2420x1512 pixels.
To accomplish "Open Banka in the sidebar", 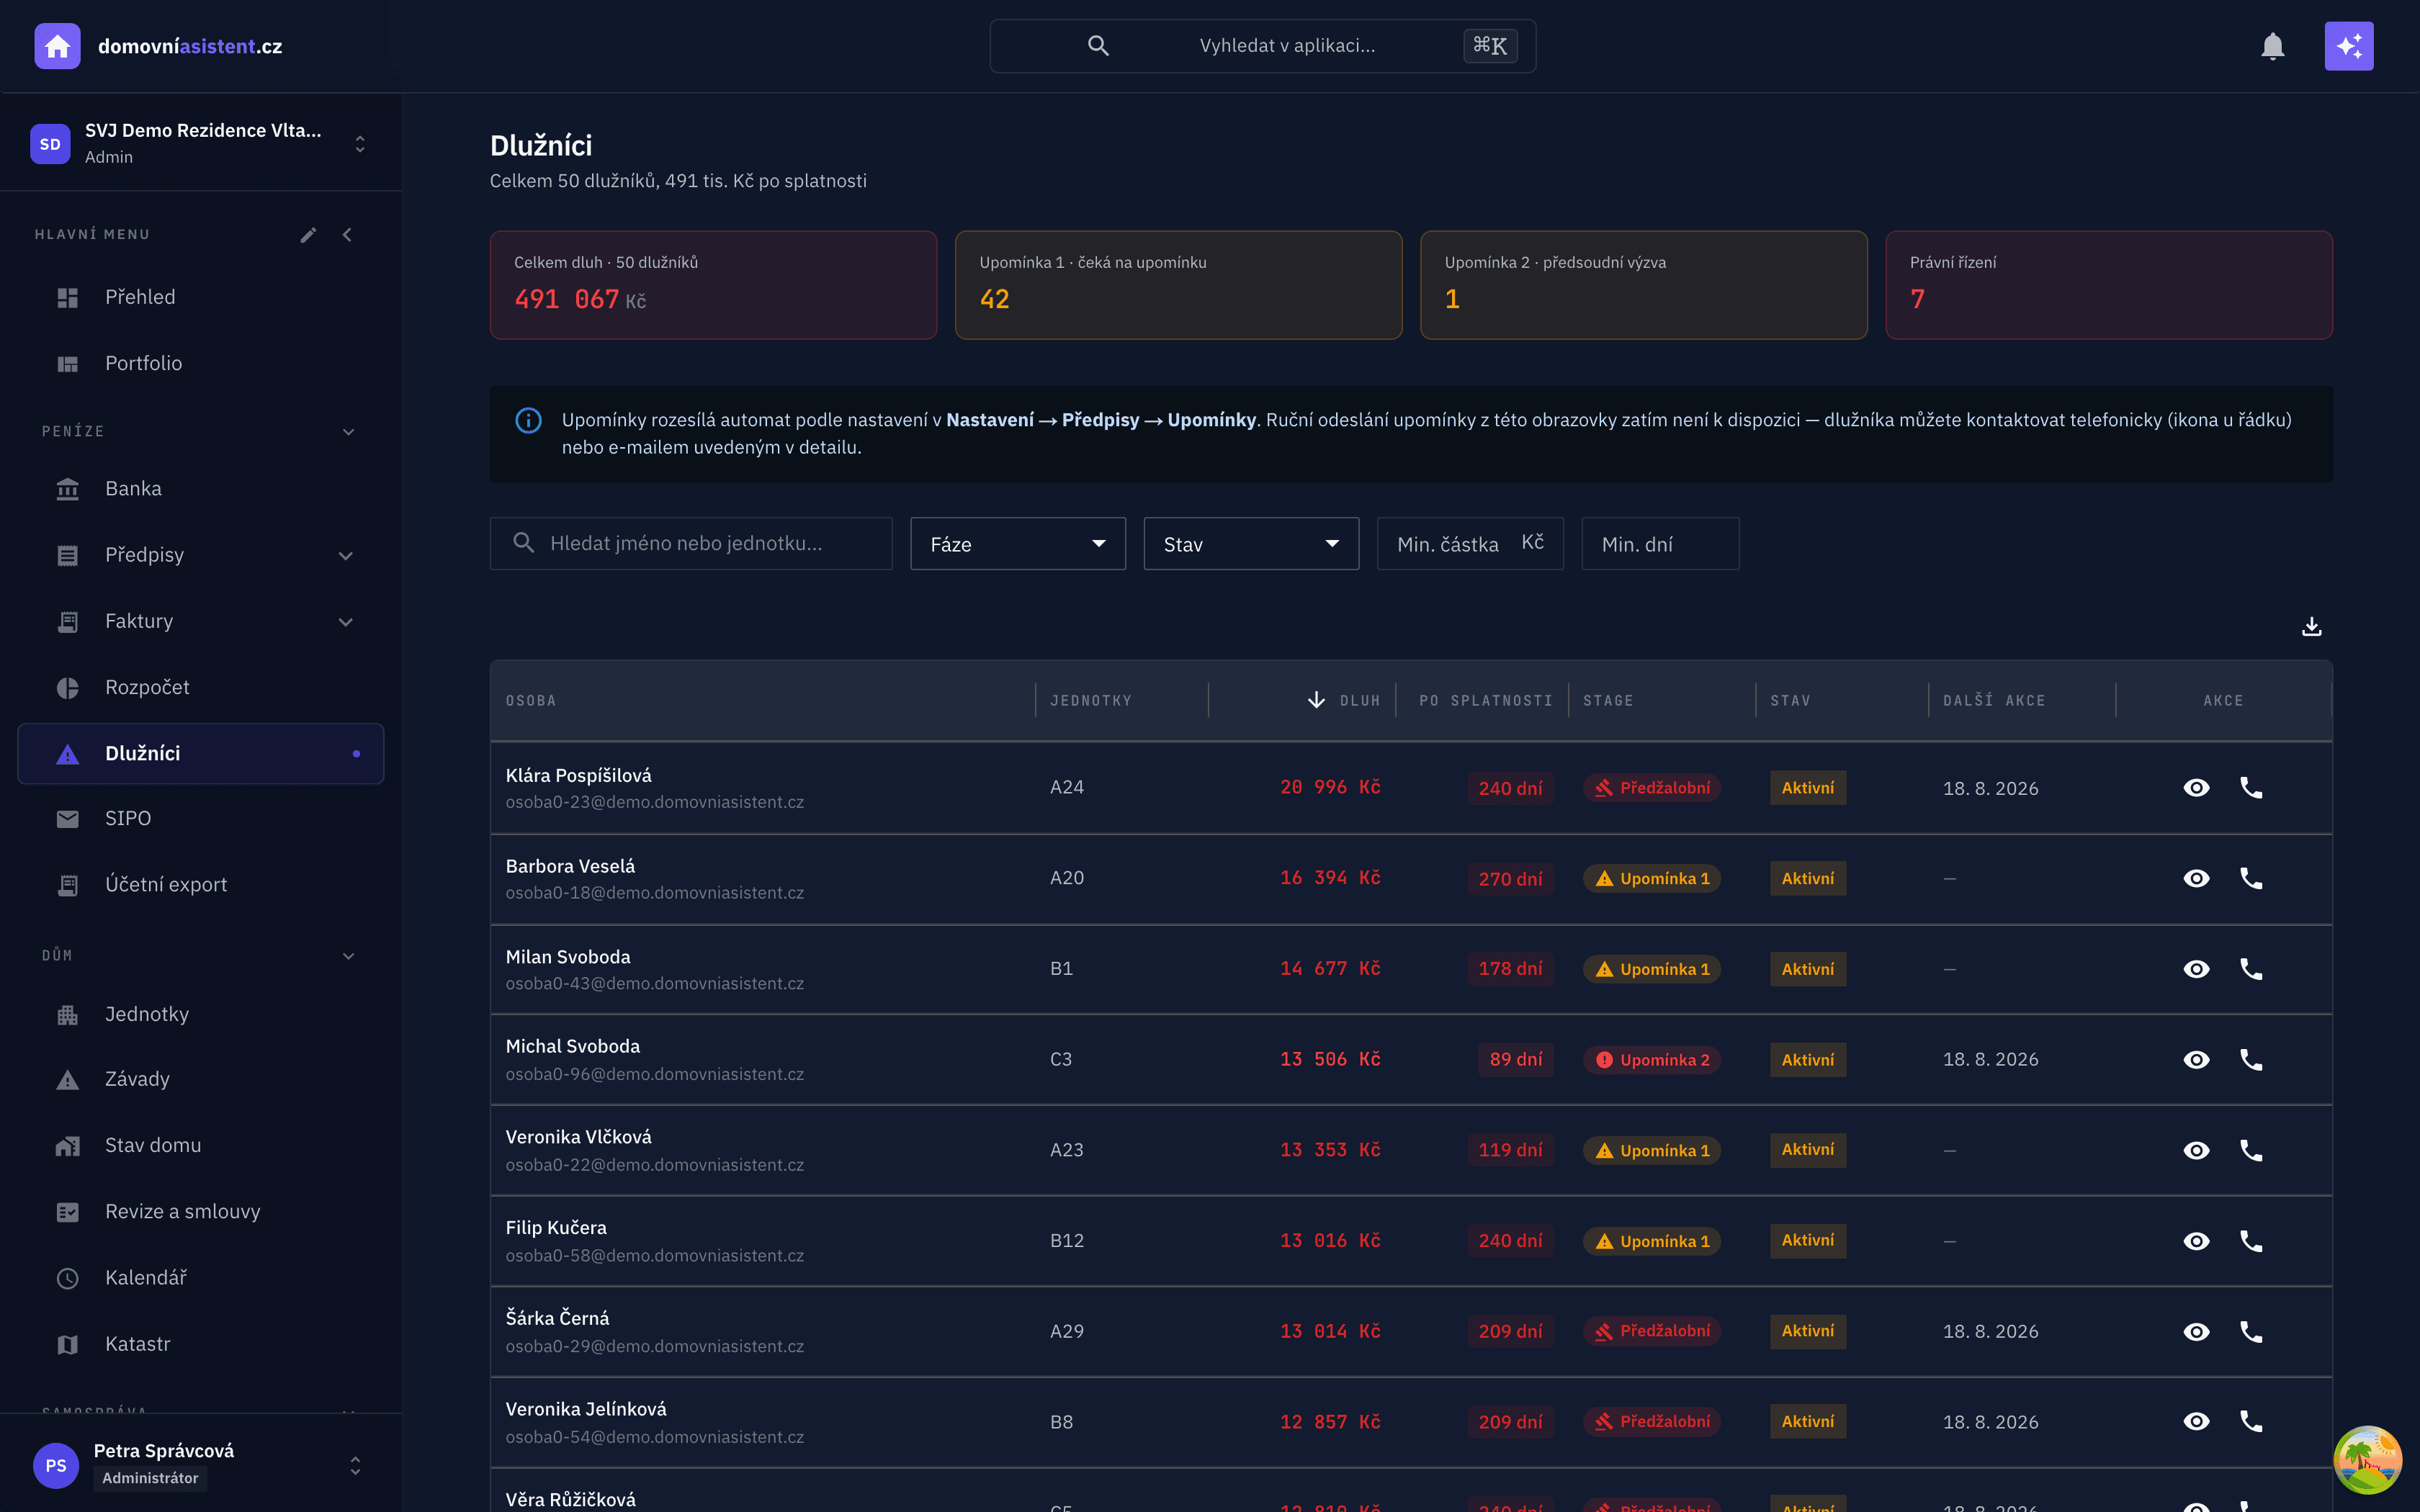I will tap(200, 489).
